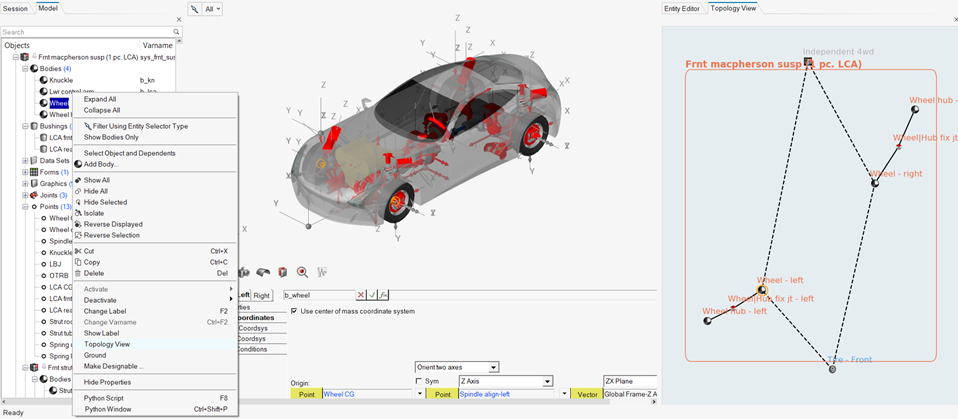Choose Topology View from context menu

(x=107, y=344)
